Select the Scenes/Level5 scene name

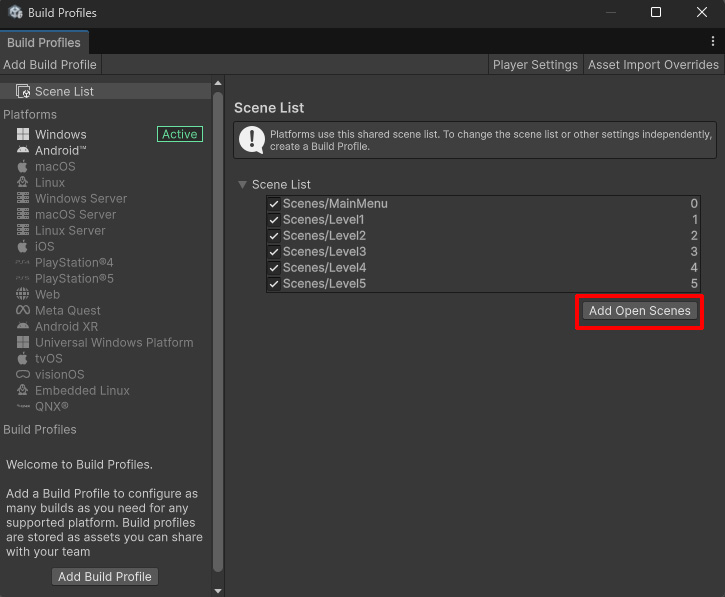pos(324,283)
